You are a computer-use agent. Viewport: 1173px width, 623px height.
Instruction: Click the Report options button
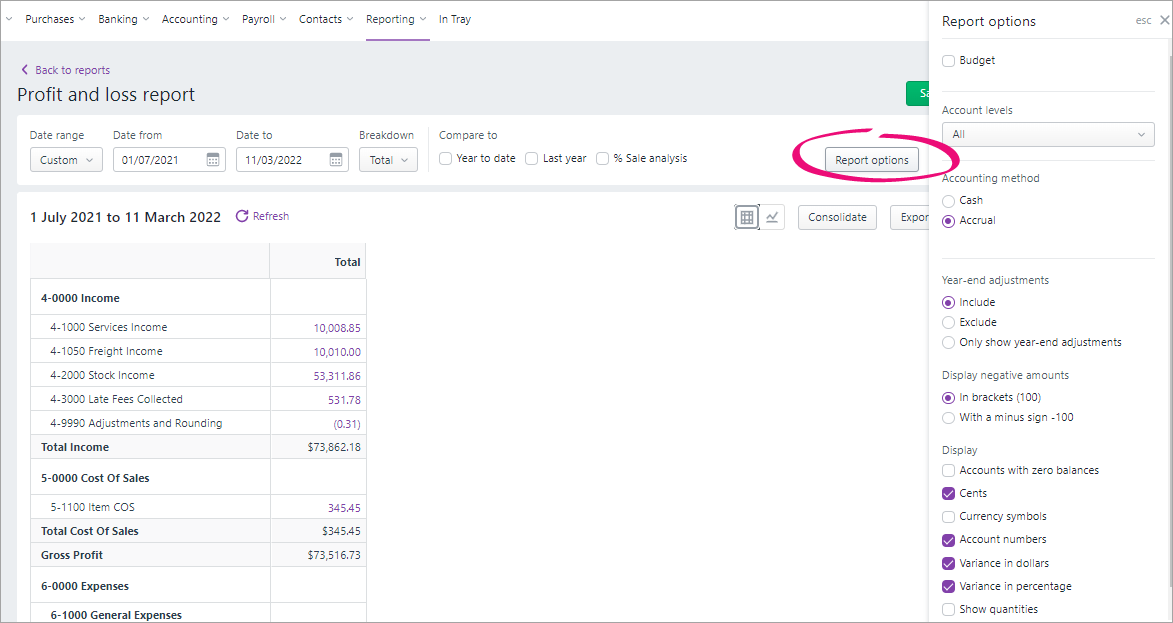[872, 160]
